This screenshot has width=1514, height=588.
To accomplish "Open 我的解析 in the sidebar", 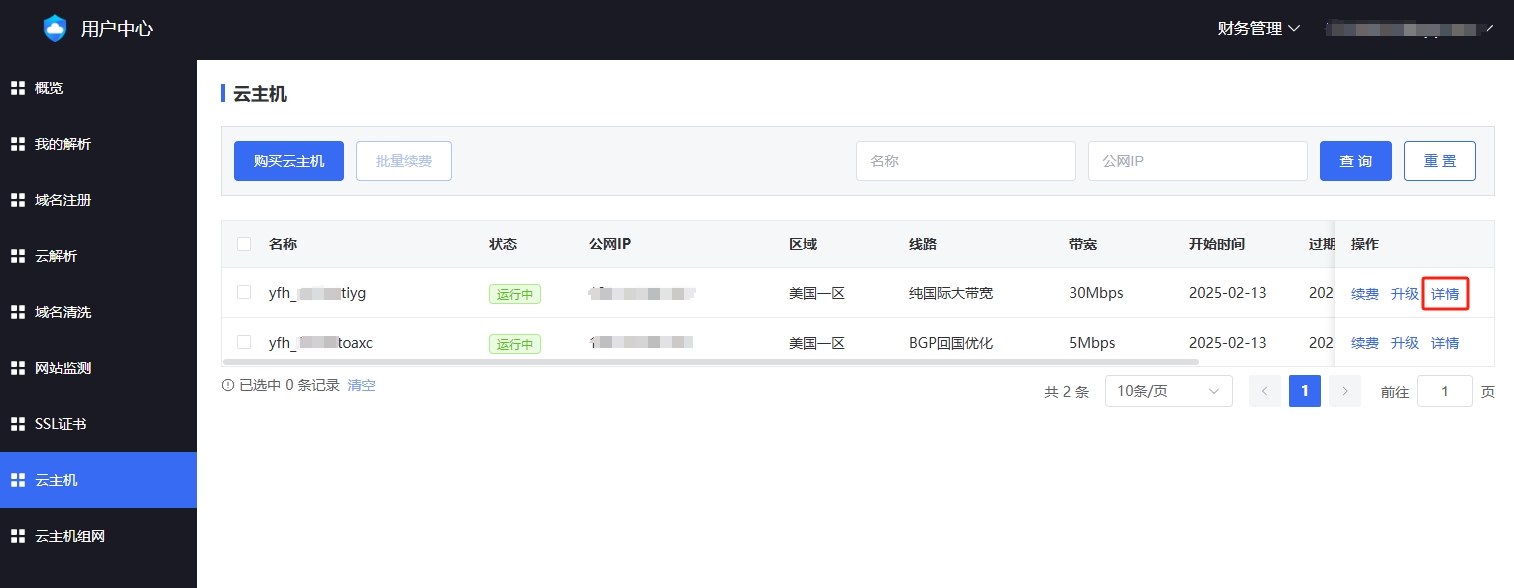I will 98,144.
